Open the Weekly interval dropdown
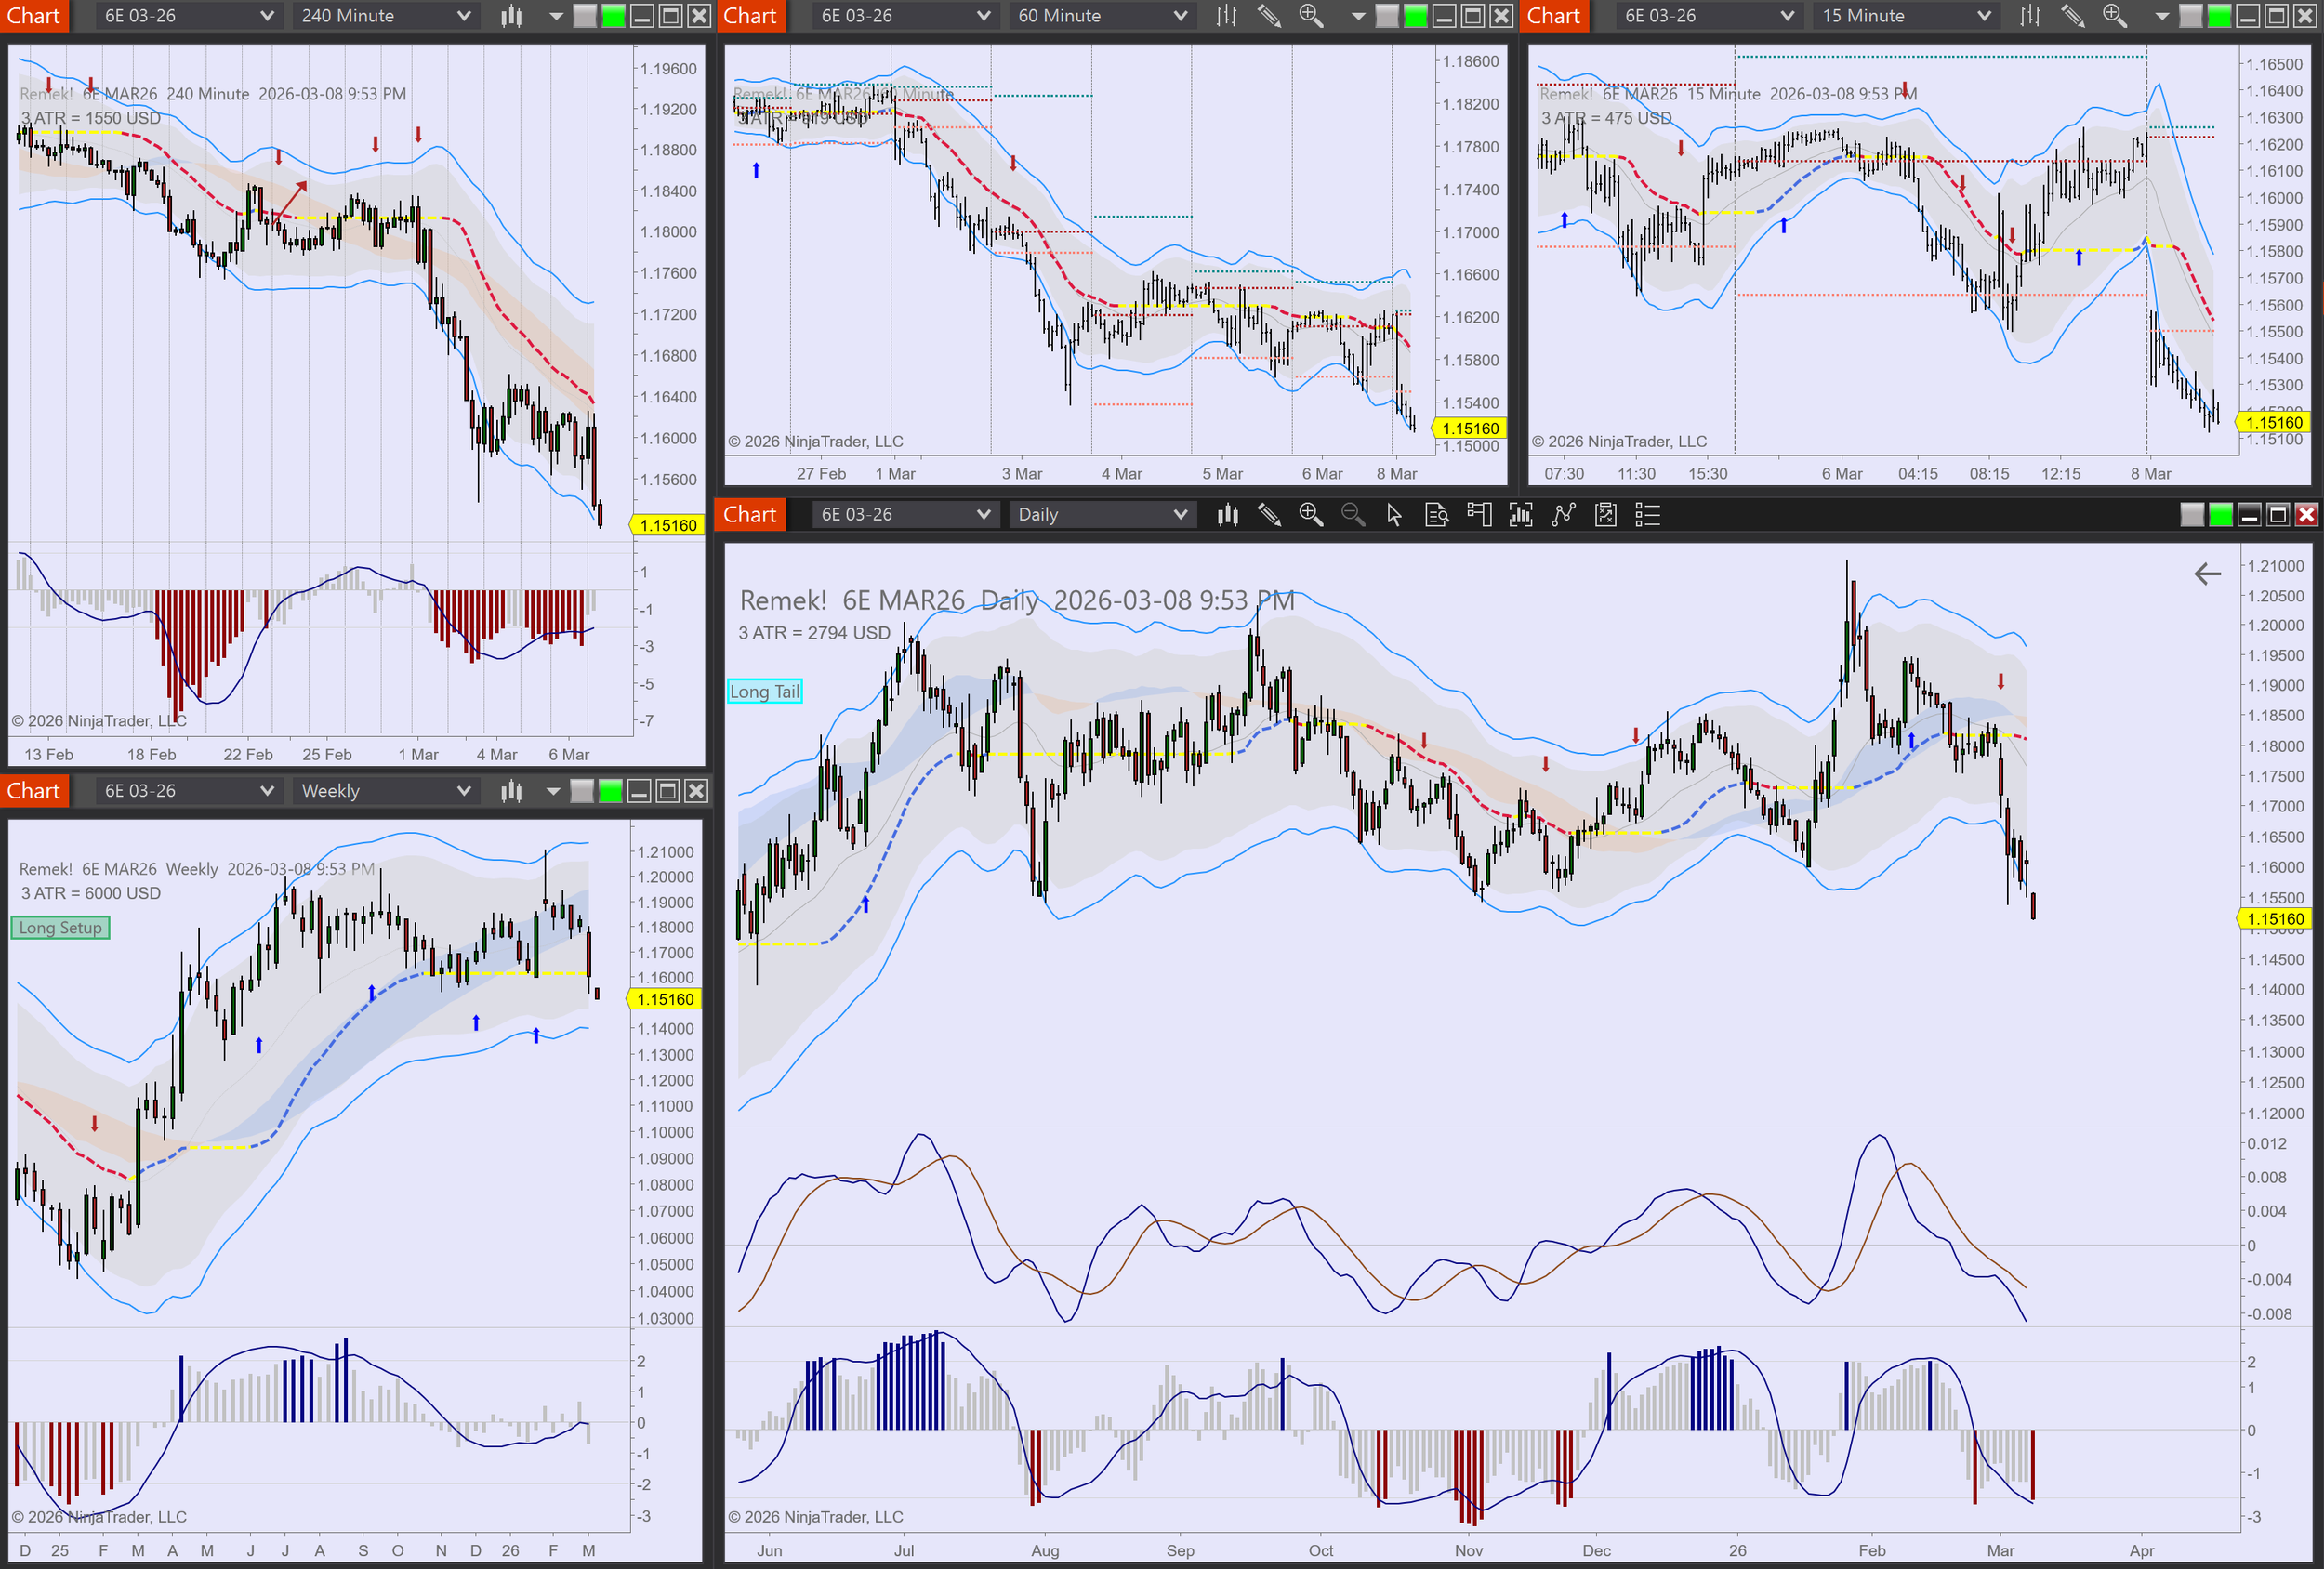 (386, 791)
